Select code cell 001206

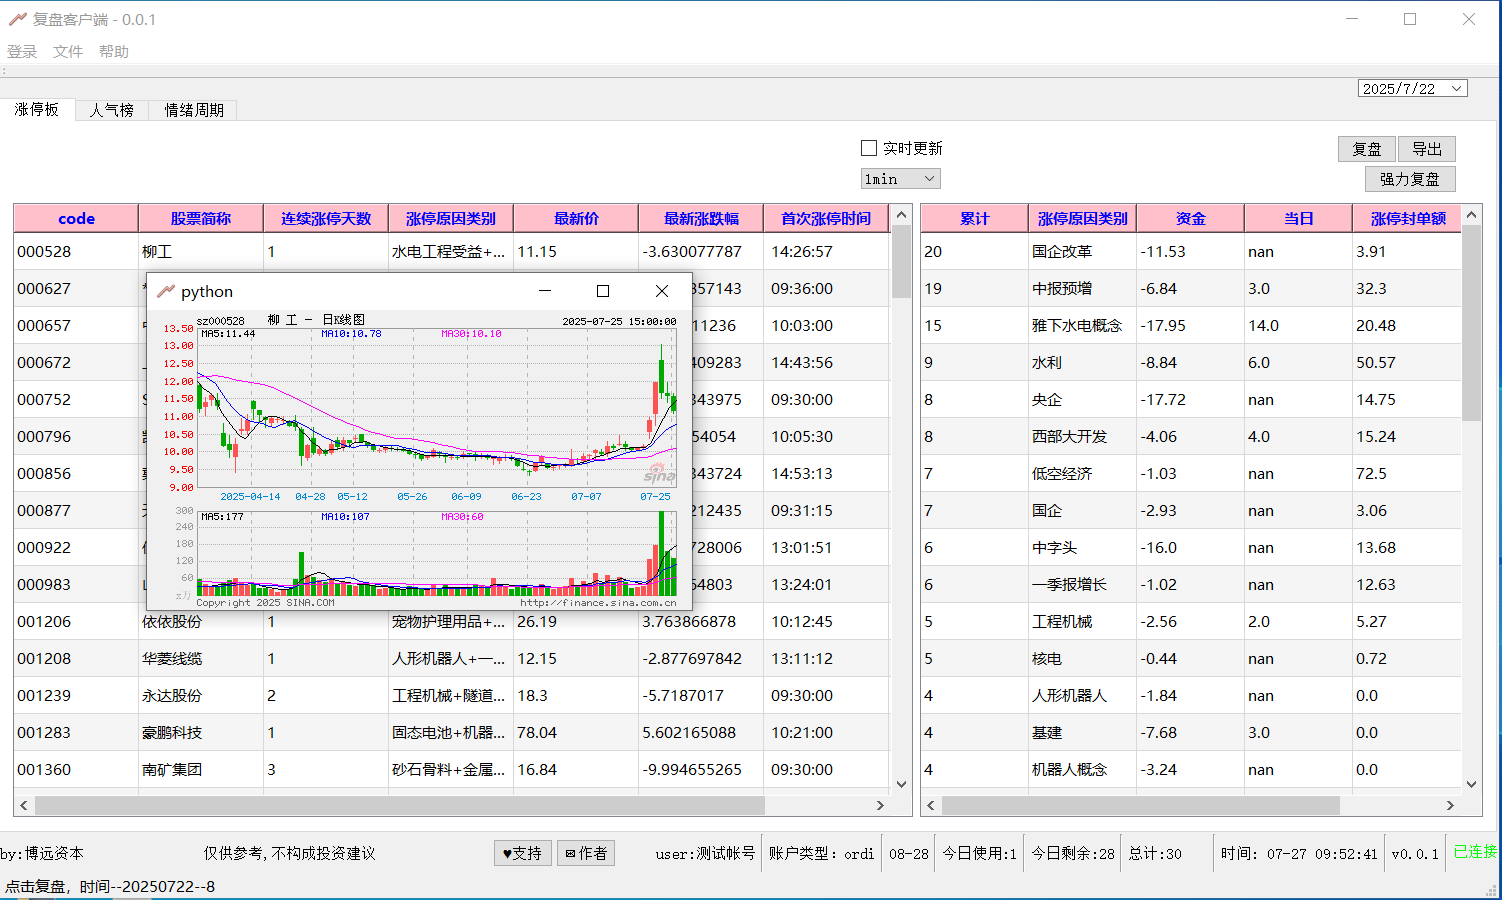coord(76,621)
